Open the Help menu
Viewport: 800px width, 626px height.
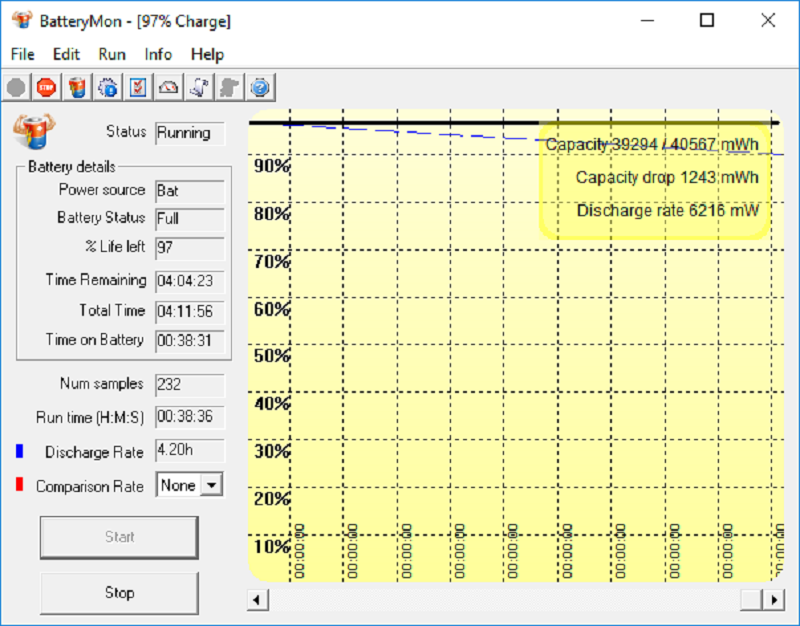coord(207,54)
